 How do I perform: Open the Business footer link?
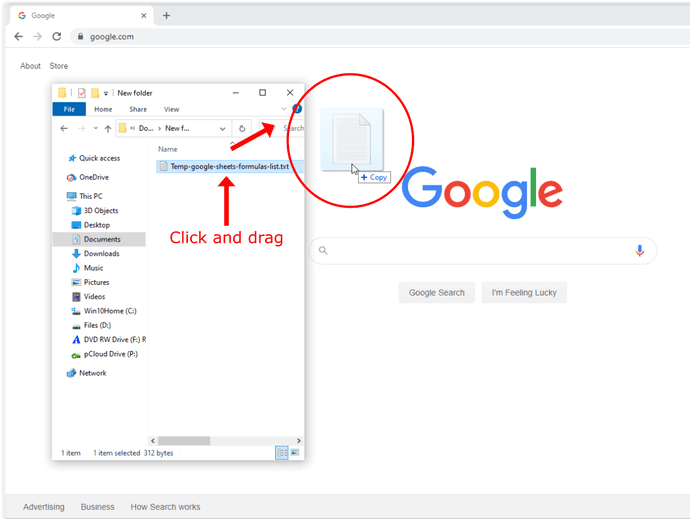tap(97, 507)
